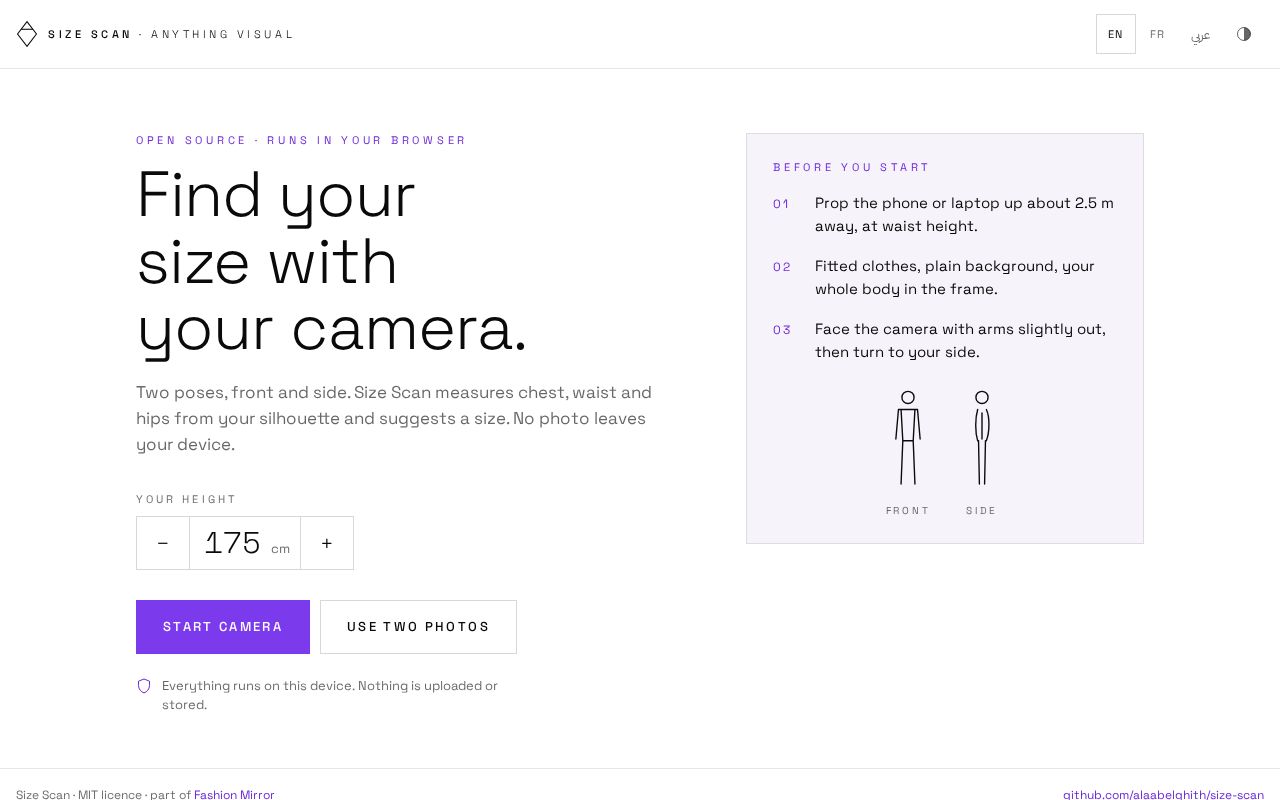Click the 'FRONT' caption under the figure
The width and height of the screenshot is (1280, 800).
pos(907,511)
